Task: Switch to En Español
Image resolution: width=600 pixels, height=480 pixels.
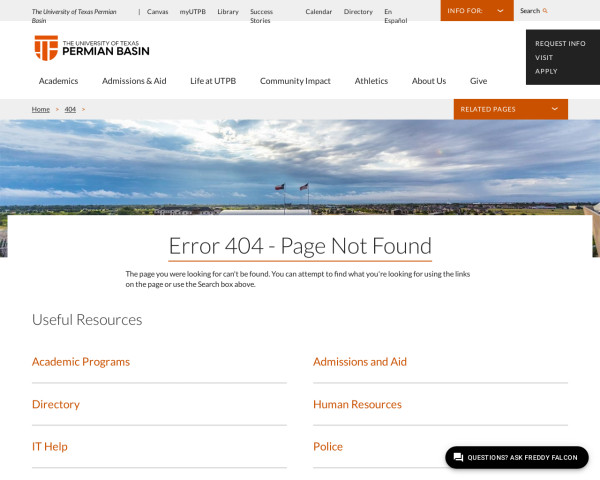Action: tap(396, 16)
